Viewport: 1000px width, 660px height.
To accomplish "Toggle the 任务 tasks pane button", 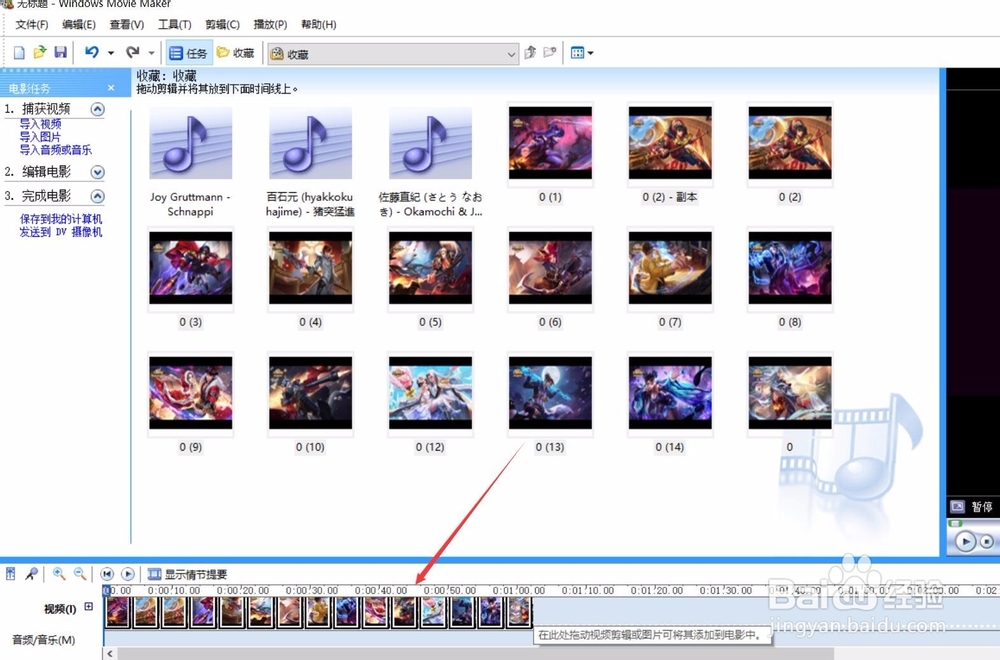I will [189, 53].
